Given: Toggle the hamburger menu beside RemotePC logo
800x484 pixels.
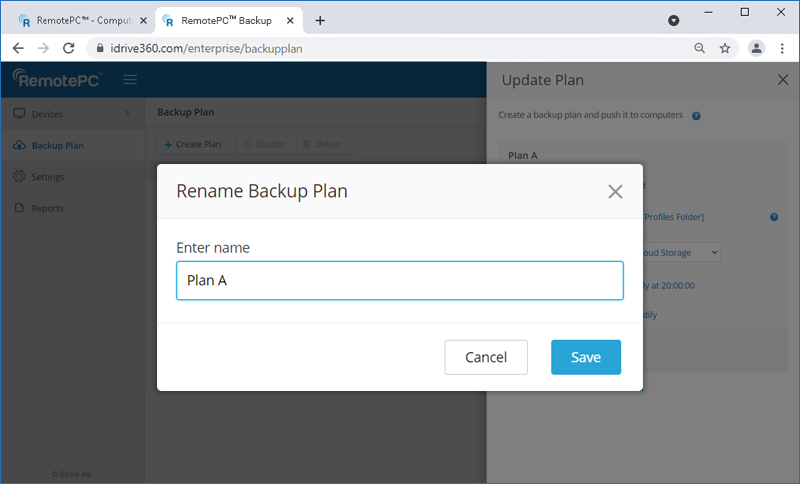Looking at the screenshot, I should tap(130, 80).
